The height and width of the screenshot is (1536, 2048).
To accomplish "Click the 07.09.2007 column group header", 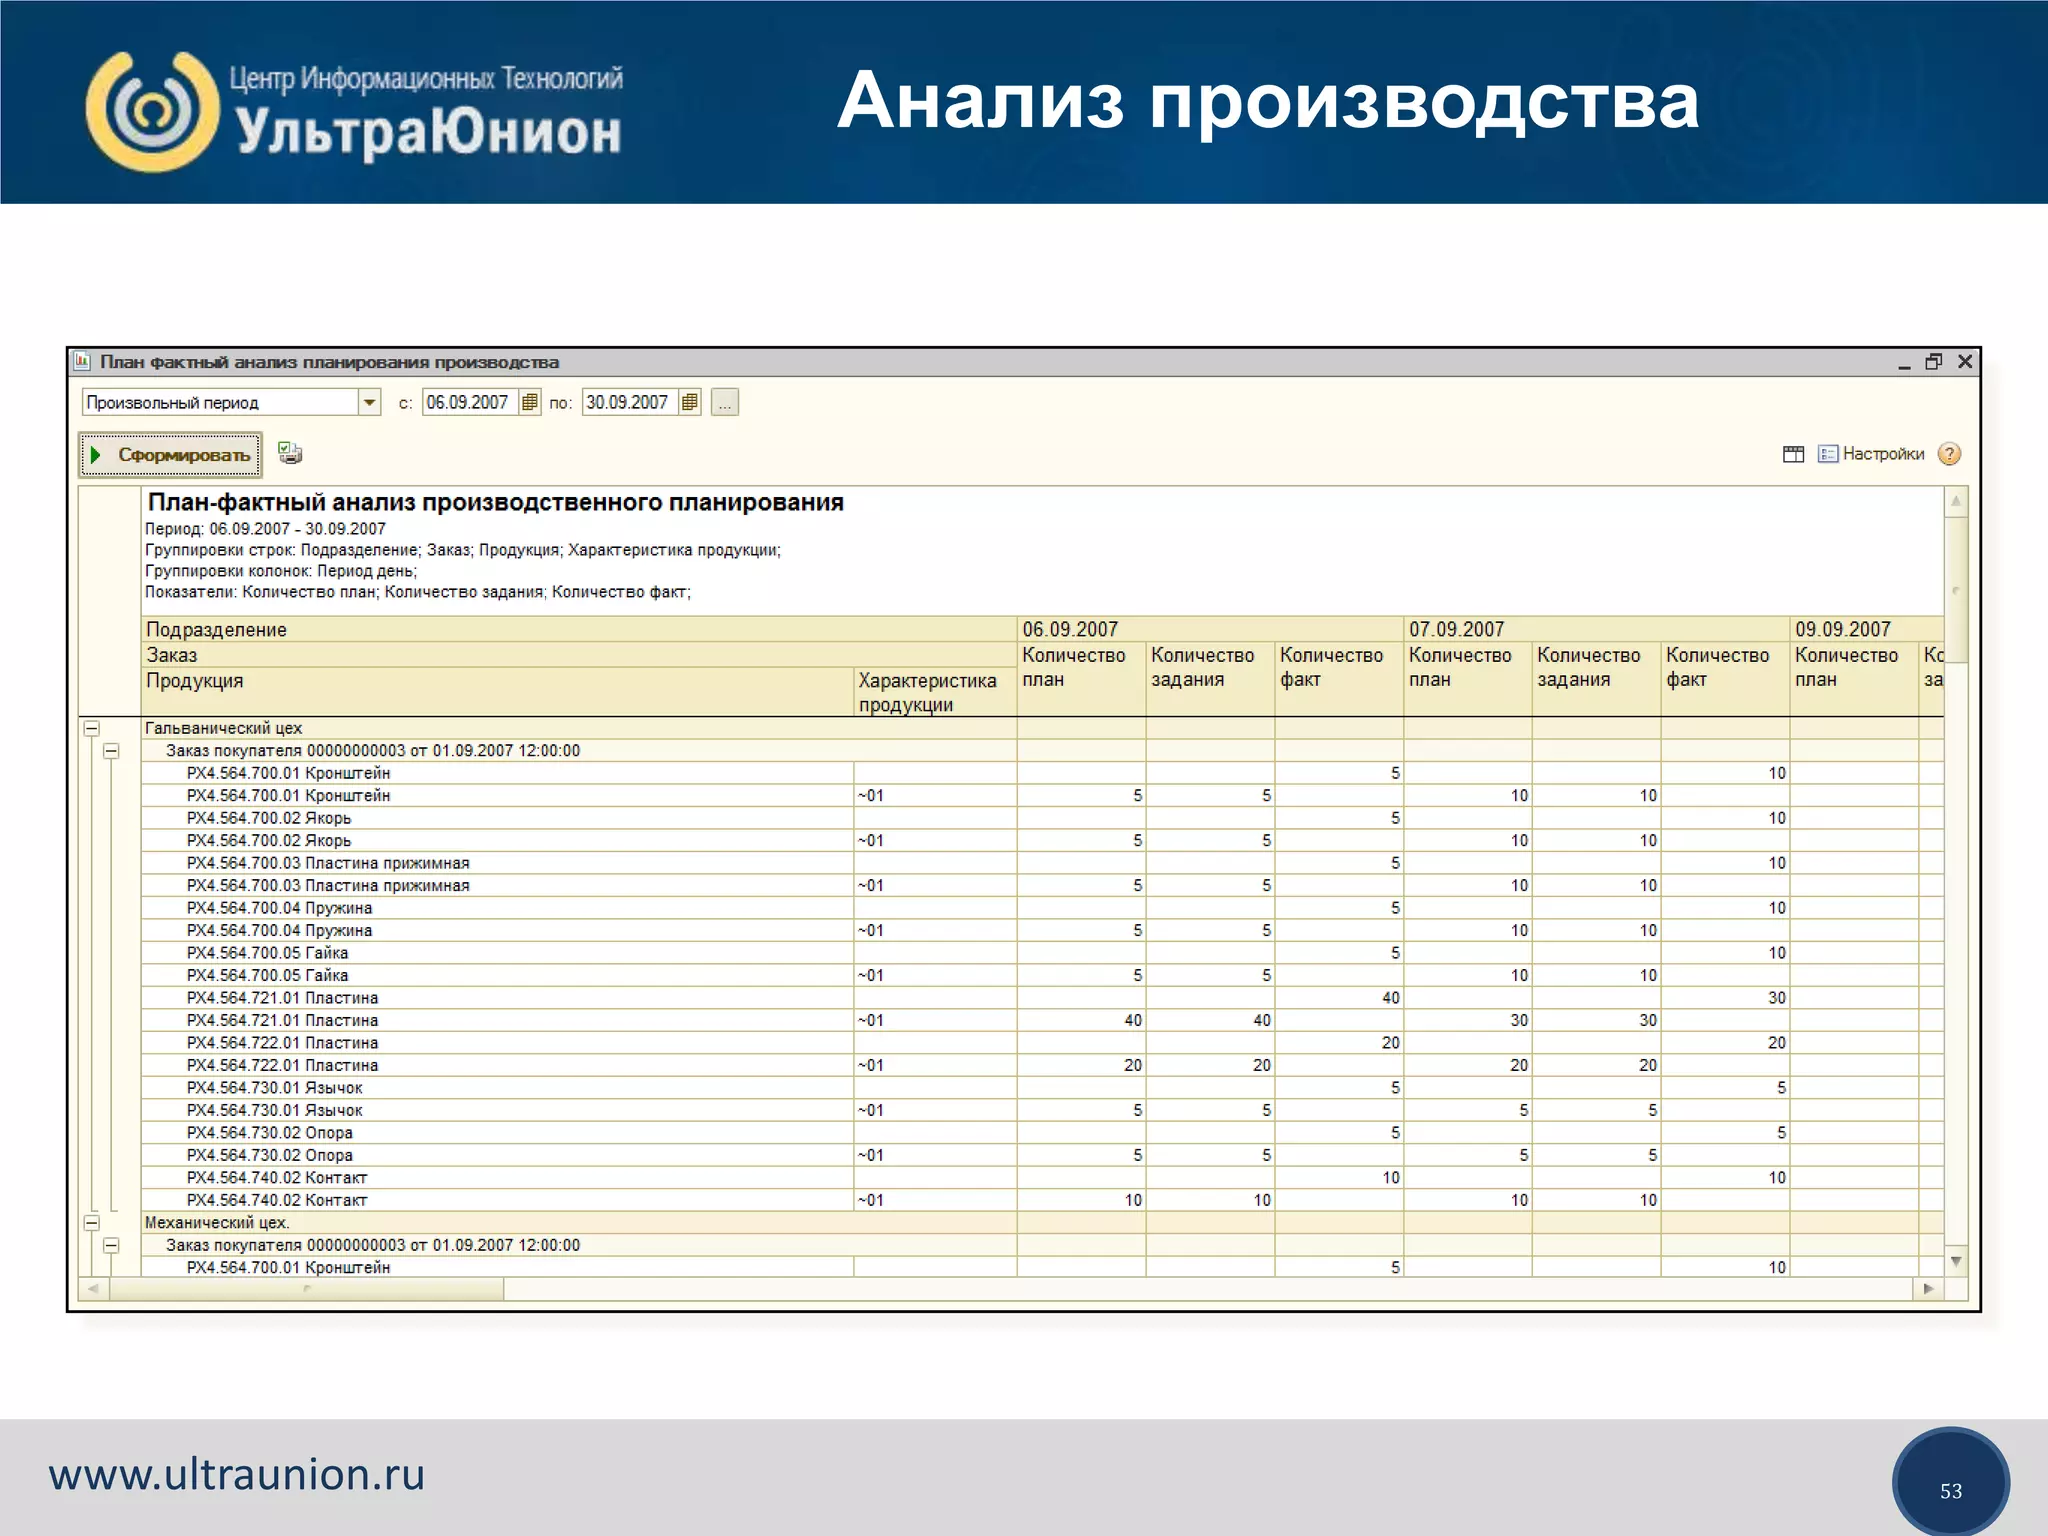I will point(1597,629).
